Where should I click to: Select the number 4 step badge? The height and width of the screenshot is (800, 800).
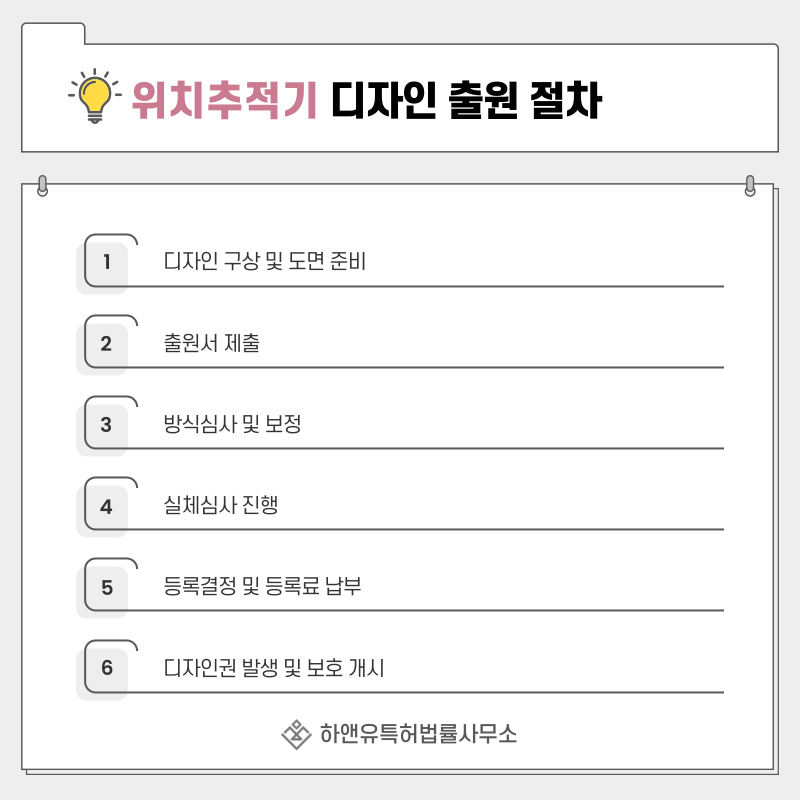[106, 506]
